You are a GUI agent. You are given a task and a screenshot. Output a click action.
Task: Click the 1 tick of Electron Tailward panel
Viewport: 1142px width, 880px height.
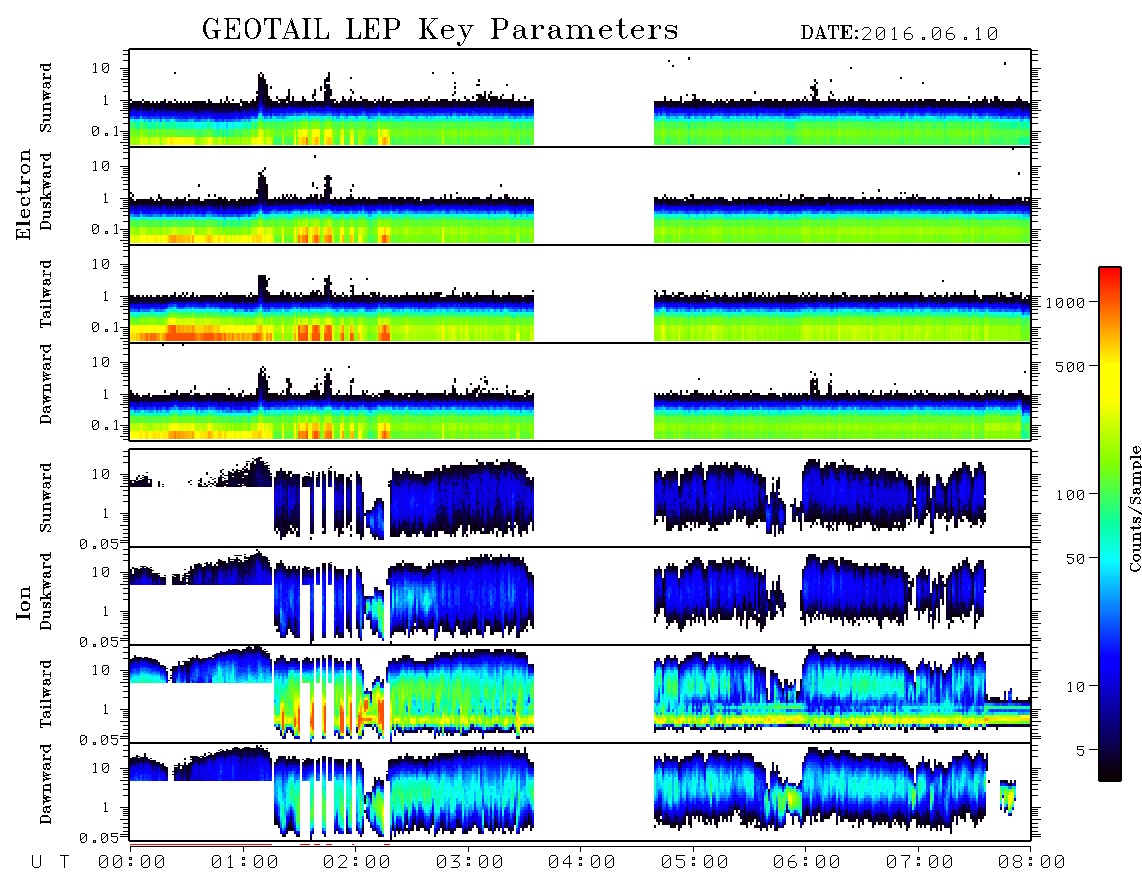point(106,296)
